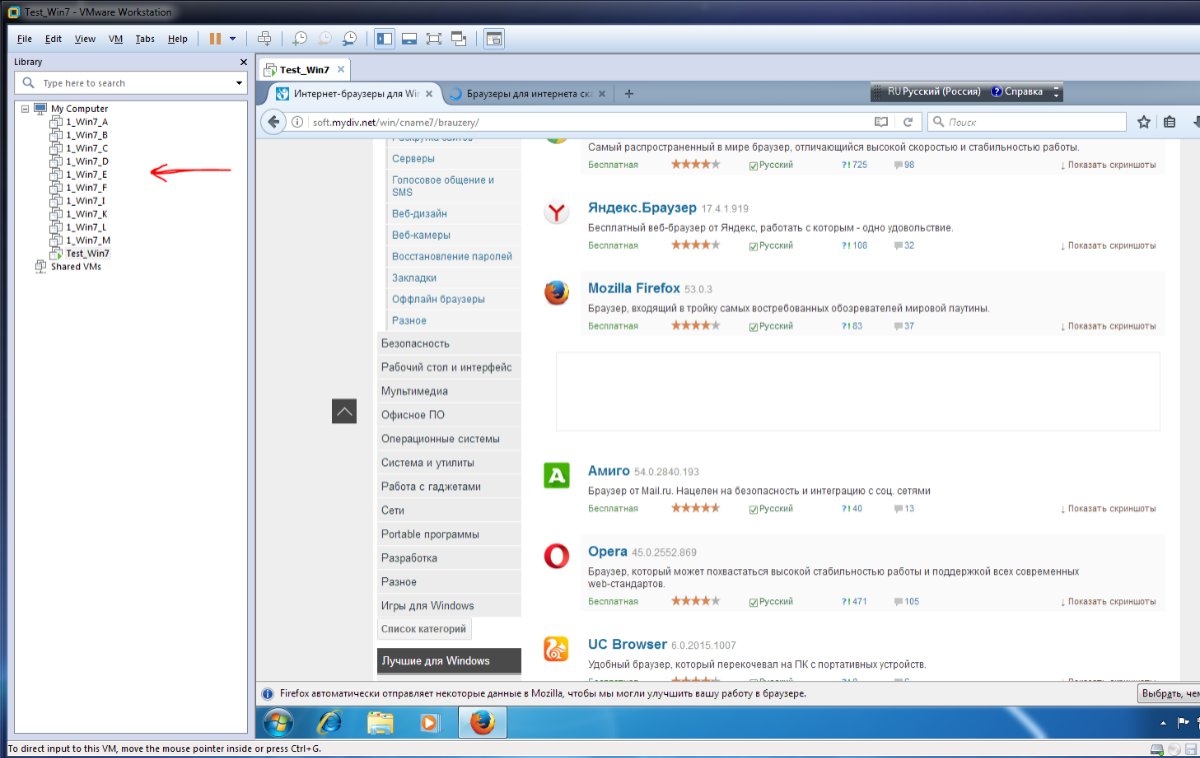This screenshot has height=758, width=1200.
Task: Toggle the thumbnail bar view button
Action: 409,39
